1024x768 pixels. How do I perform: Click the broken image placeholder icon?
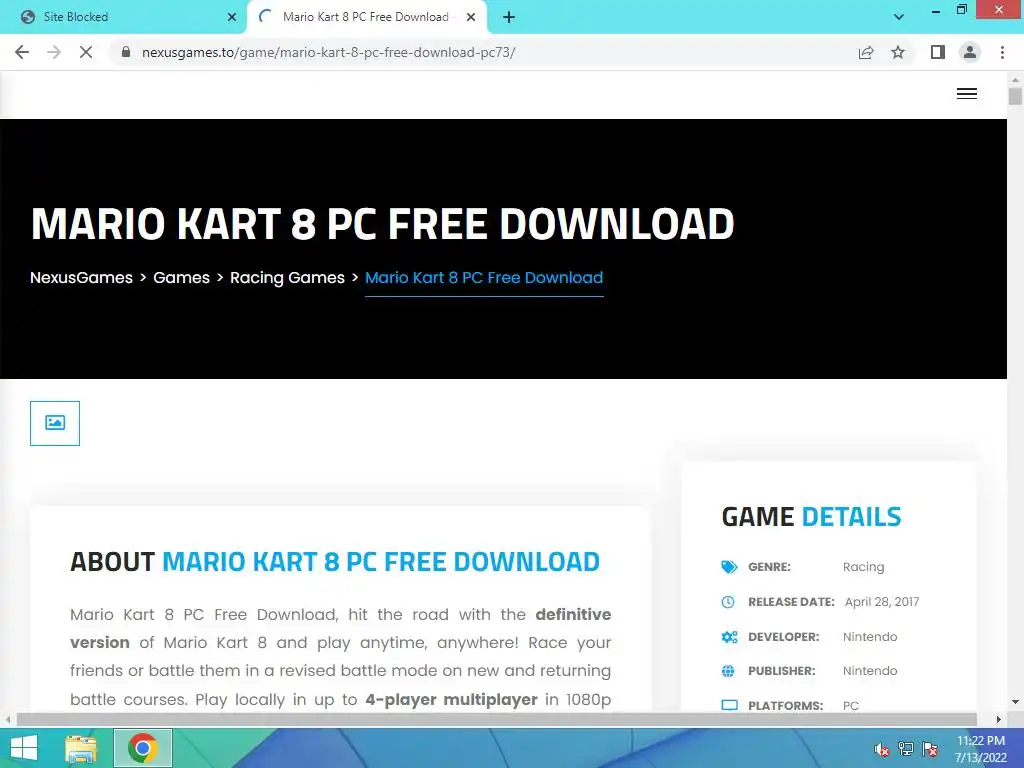55,423
